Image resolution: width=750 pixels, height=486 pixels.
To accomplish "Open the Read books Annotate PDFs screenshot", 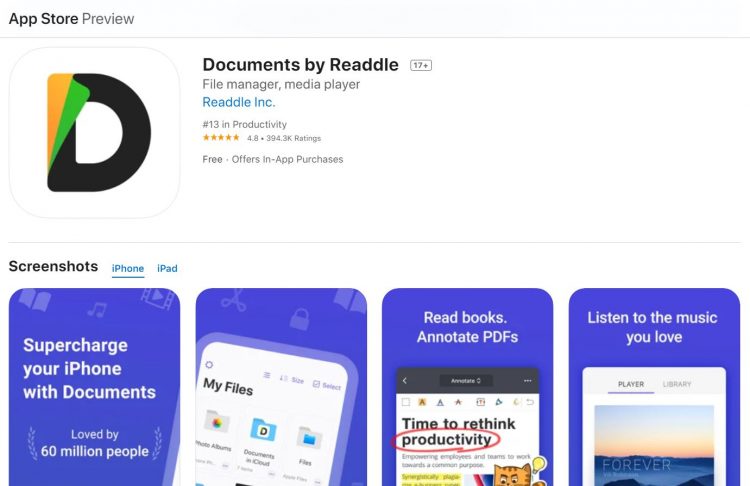I will pos(467,387).
